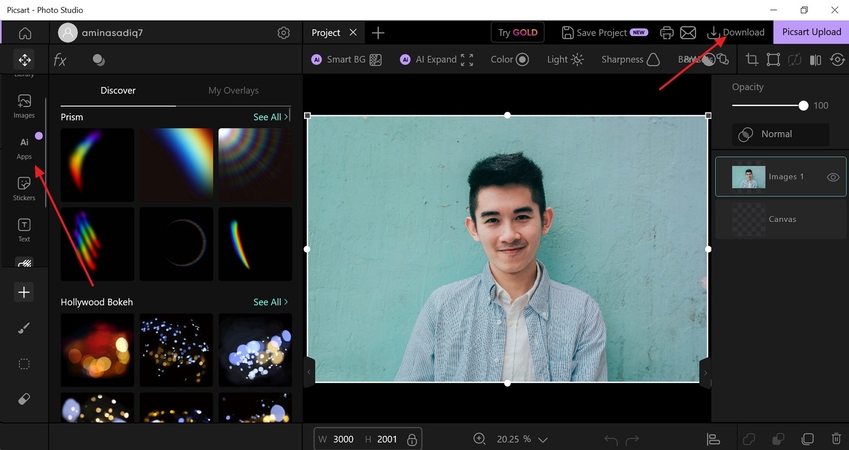Click the plus add button in left toolbar
The width and height of the screenshot is (849, 450).
pos(24,292)
